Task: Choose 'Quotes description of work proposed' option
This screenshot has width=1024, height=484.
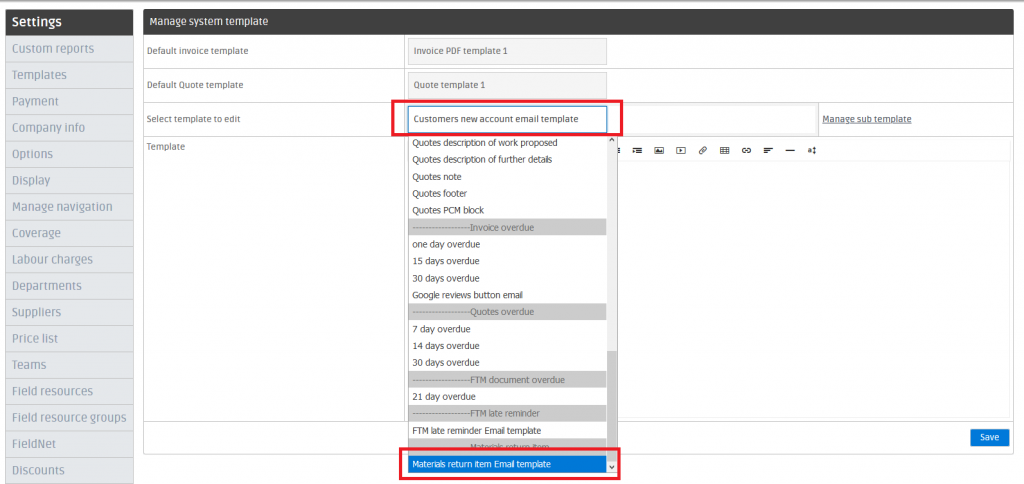Action: pyautogui.click(x=507, y=142)
